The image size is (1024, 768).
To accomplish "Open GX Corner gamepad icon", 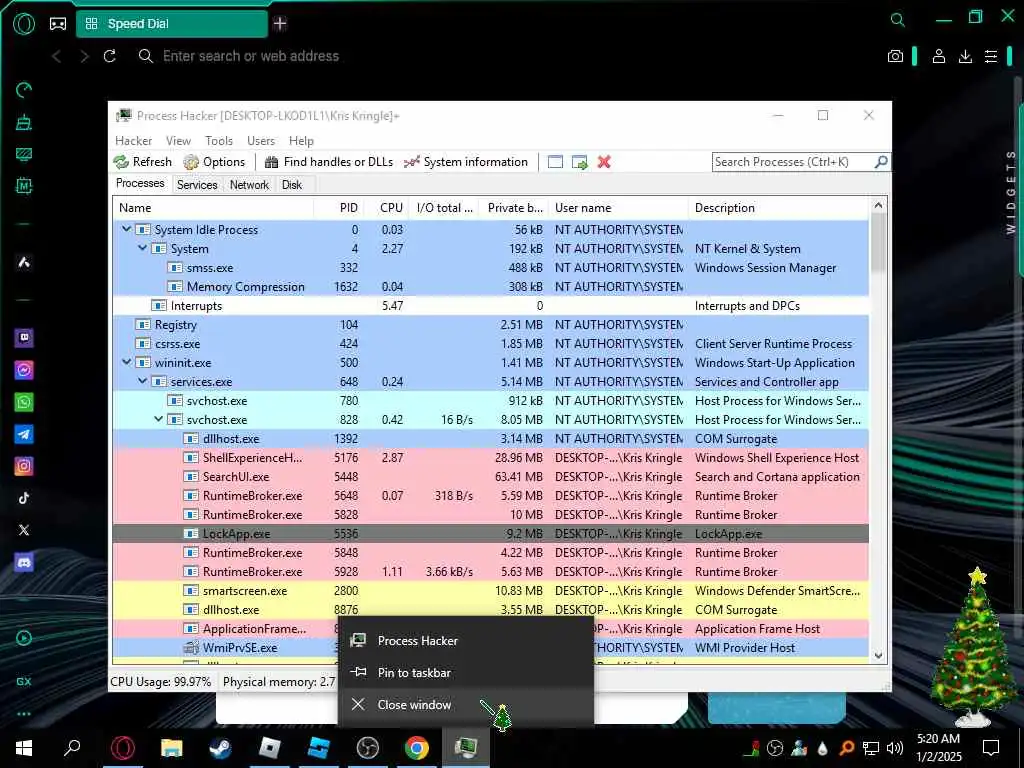I will [x=58, y=24].
